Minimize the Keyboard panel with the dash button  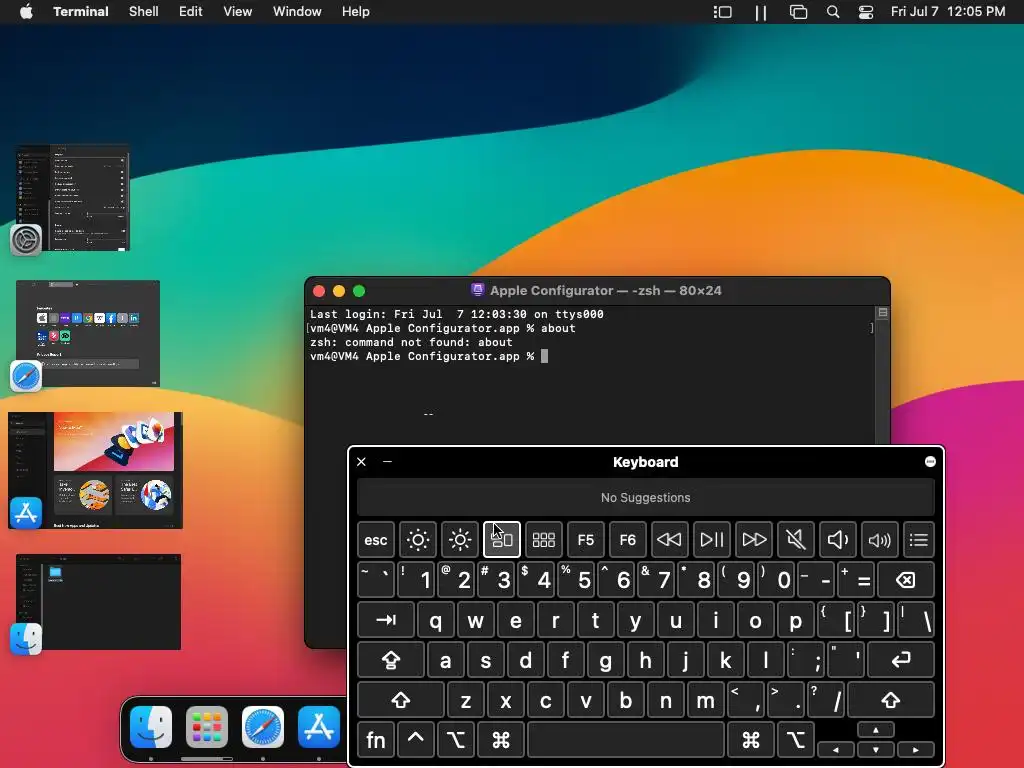[x=387, y=462]
